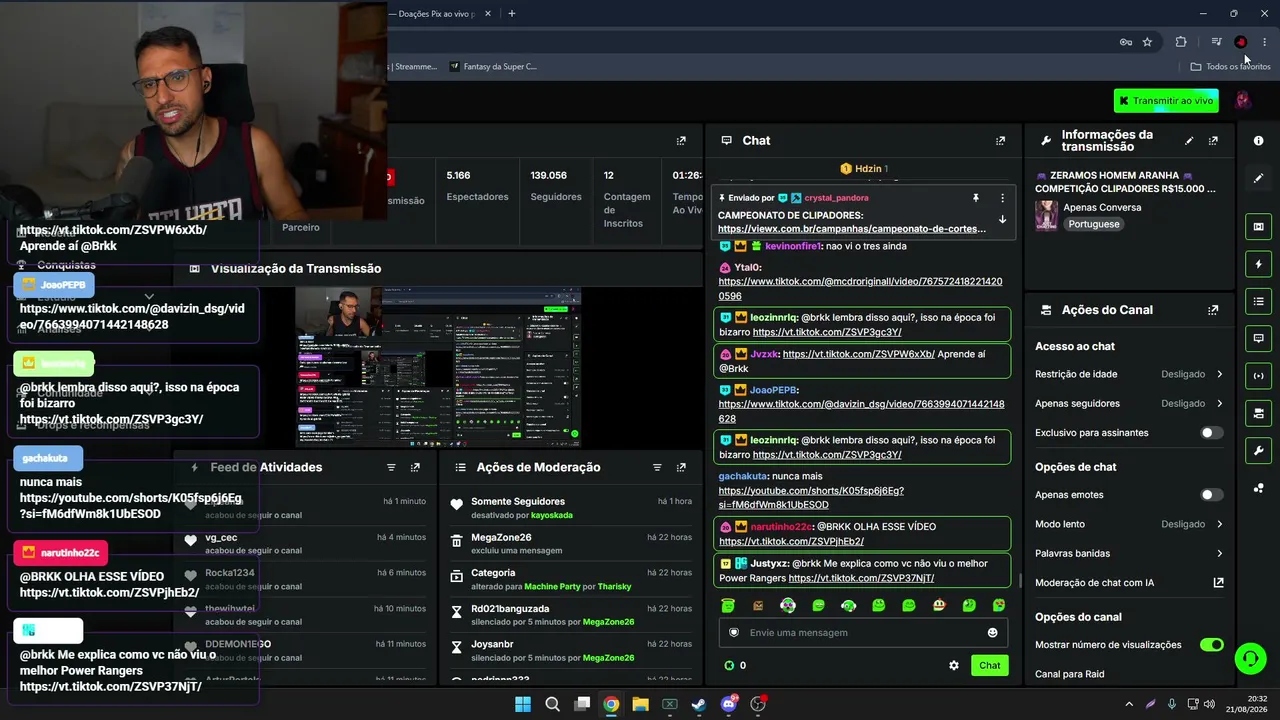Screen dimensions: 1280x720
Task: Pop out the Informações da transmissão panel
Action: point(1213,141)
